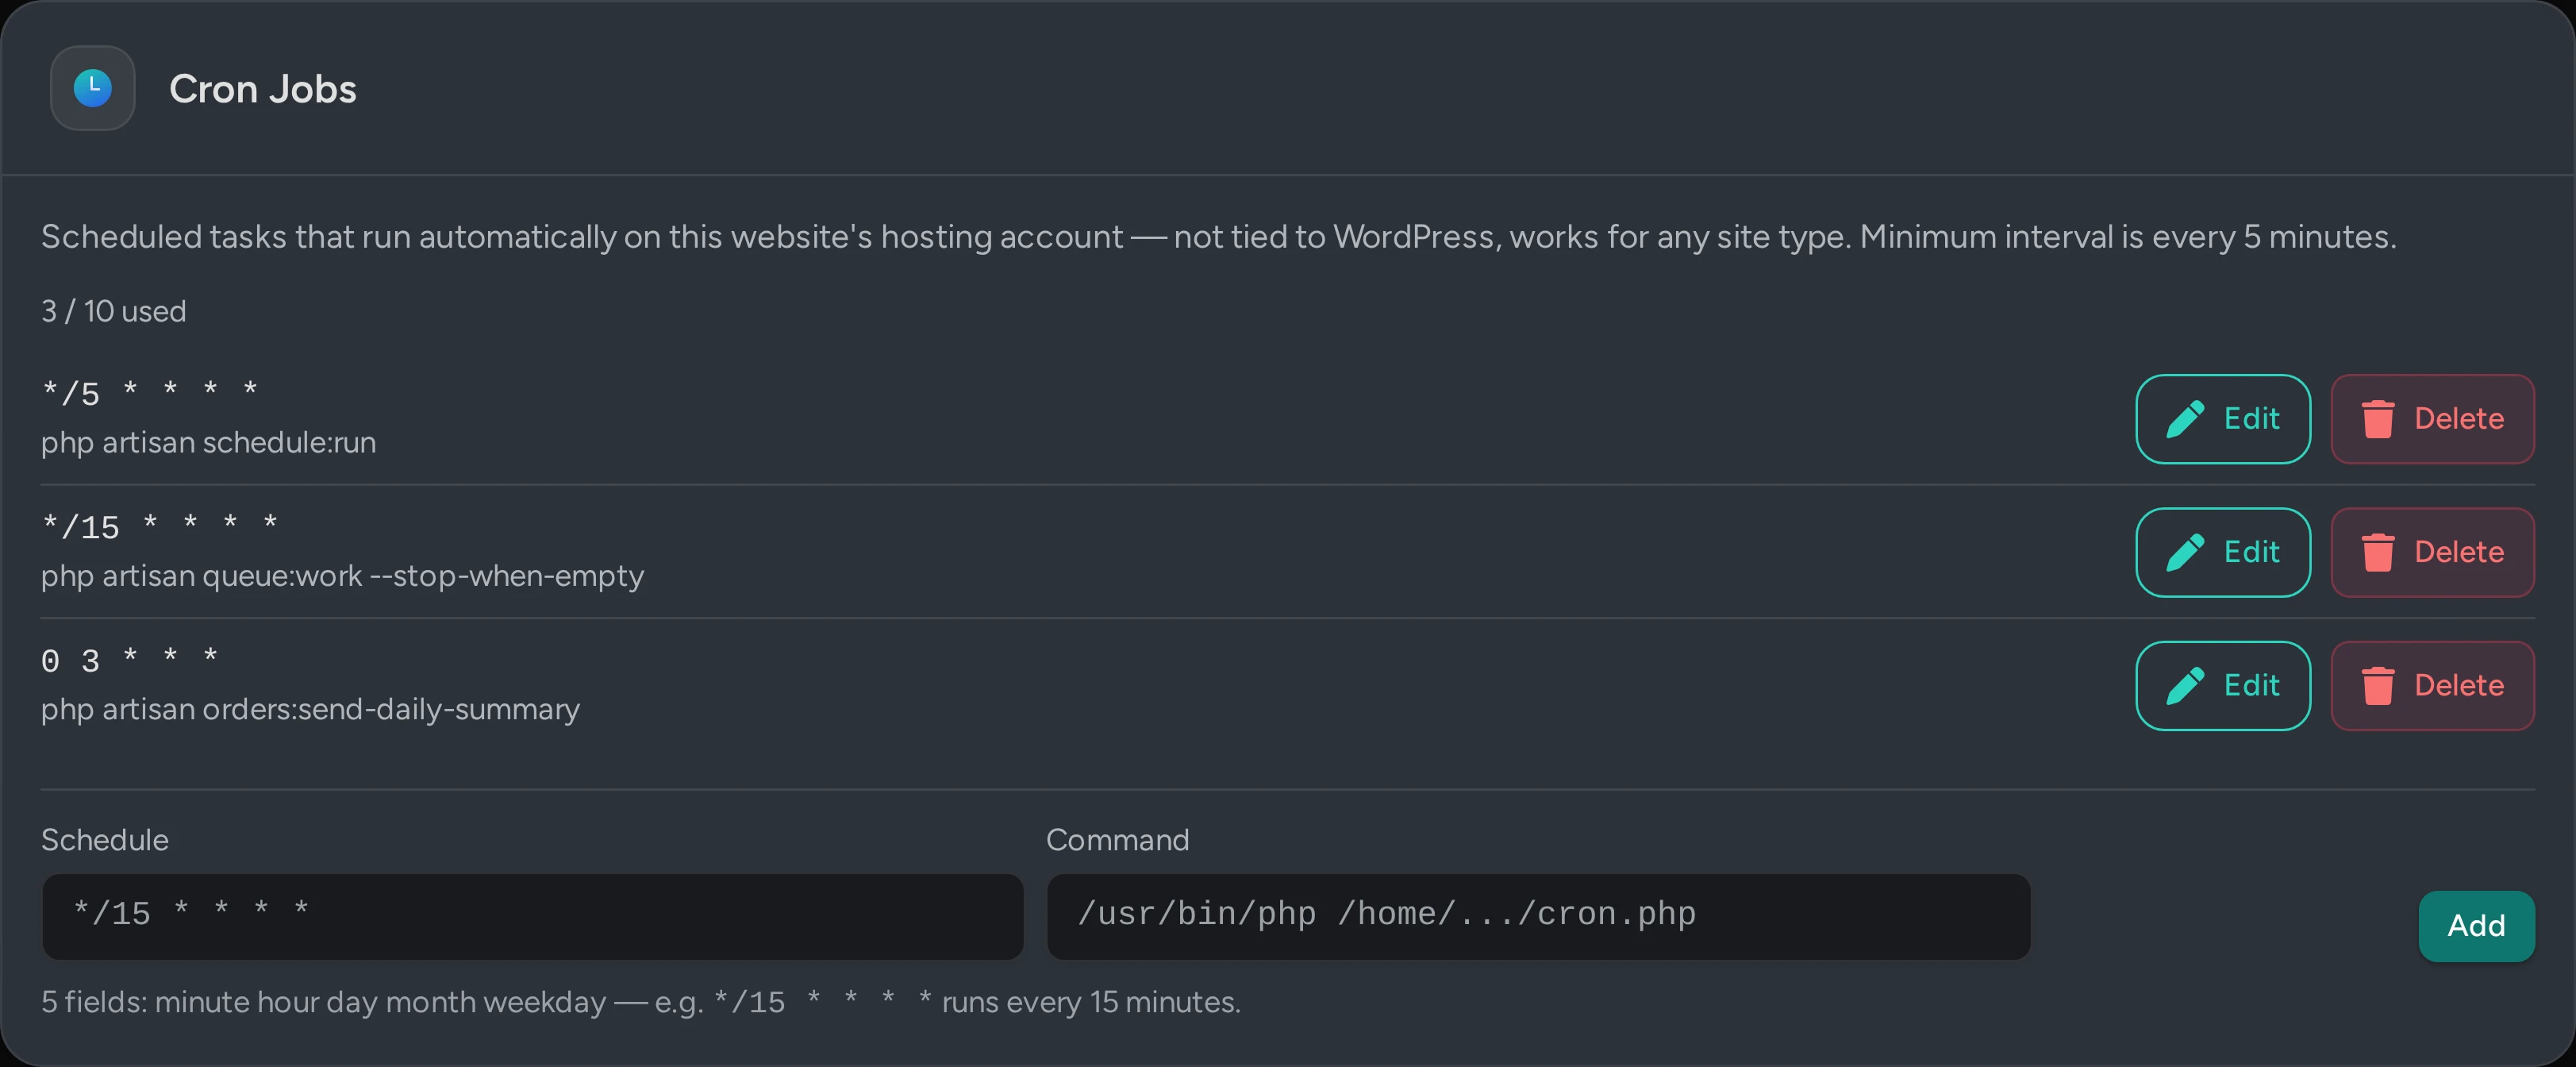Edit the queue:work cron job
Image resolution: width=2576 pixels, height=1067 pixels.
(2223, 552)
